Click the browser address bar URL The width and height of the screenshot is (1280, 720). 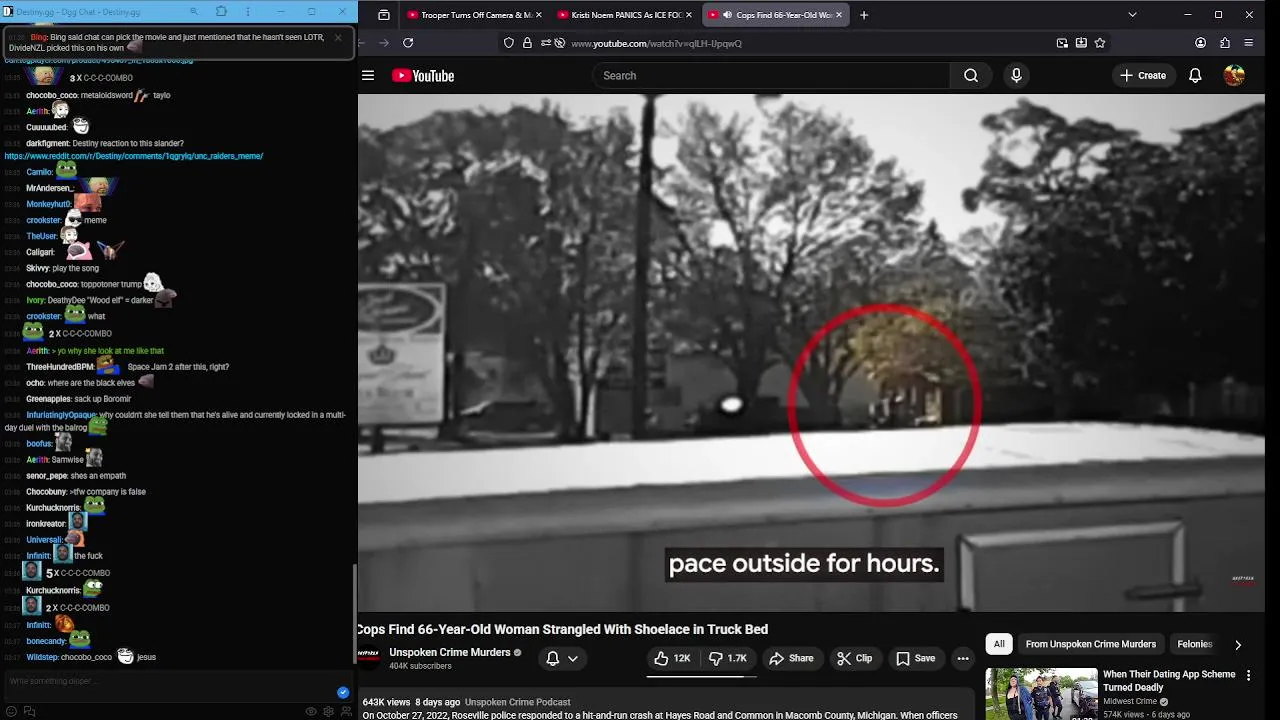[x=656, y=43]
